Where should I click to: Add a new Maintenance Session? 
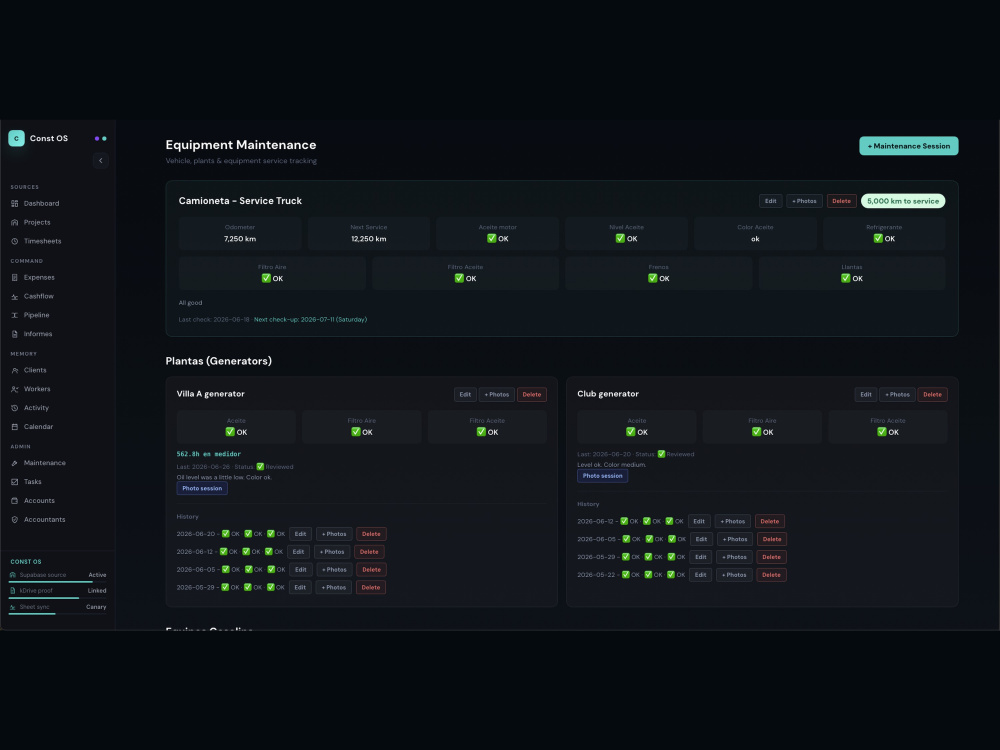909,146
